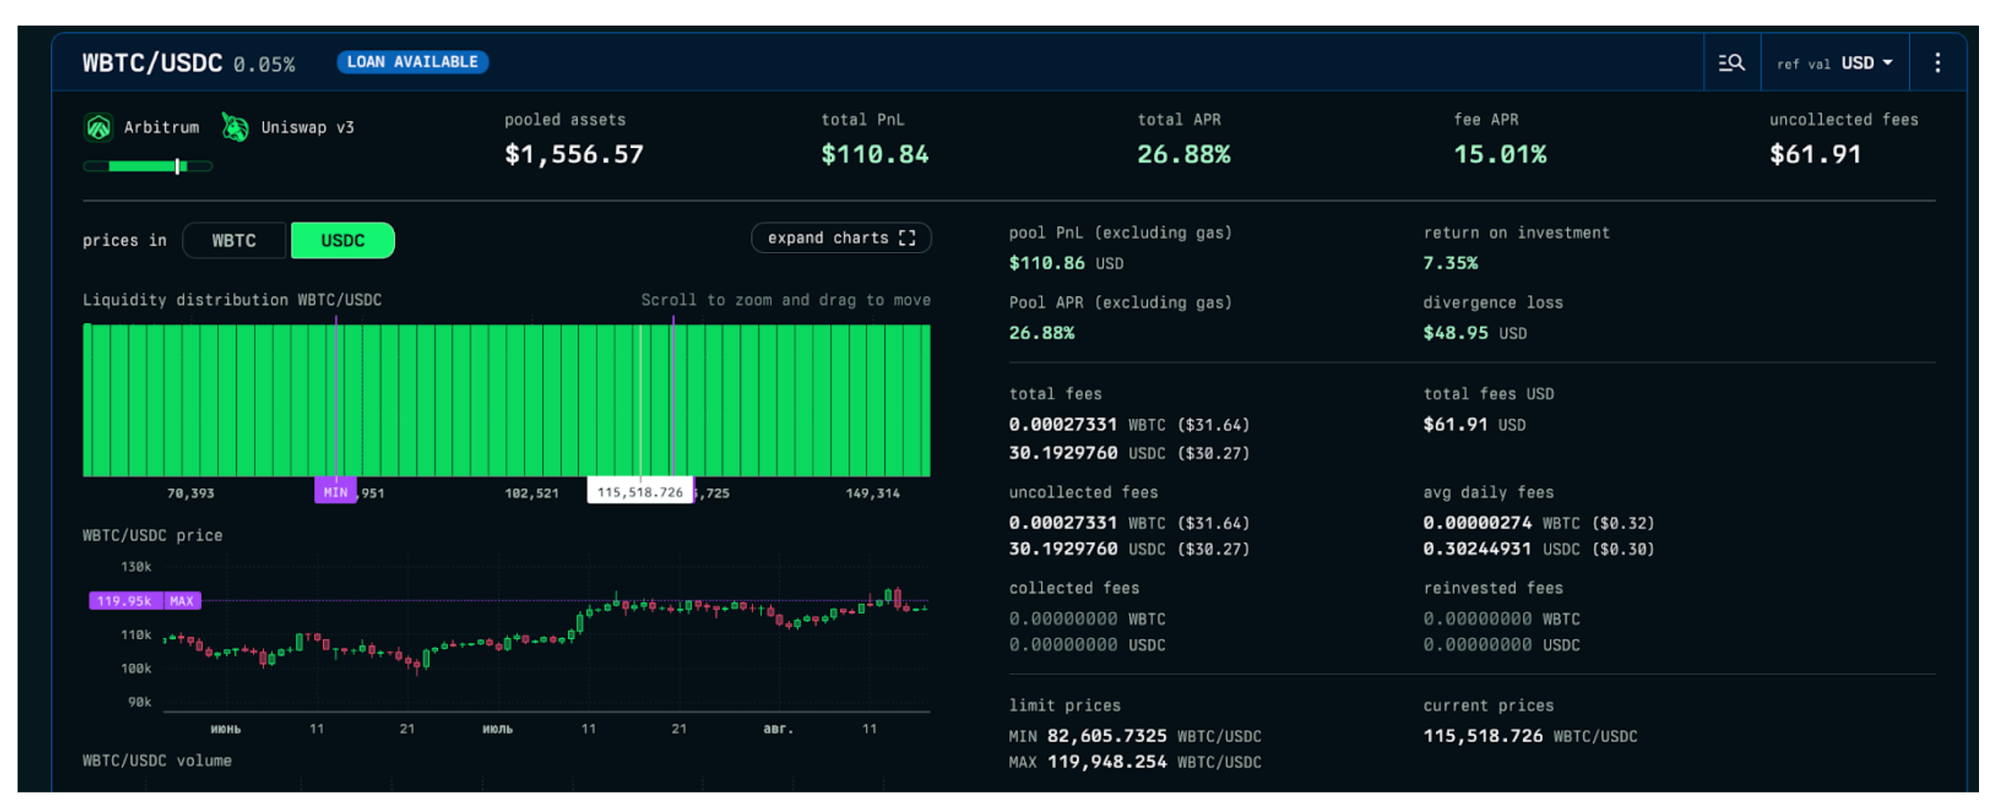Open the three-dot more options menu

1937,63
